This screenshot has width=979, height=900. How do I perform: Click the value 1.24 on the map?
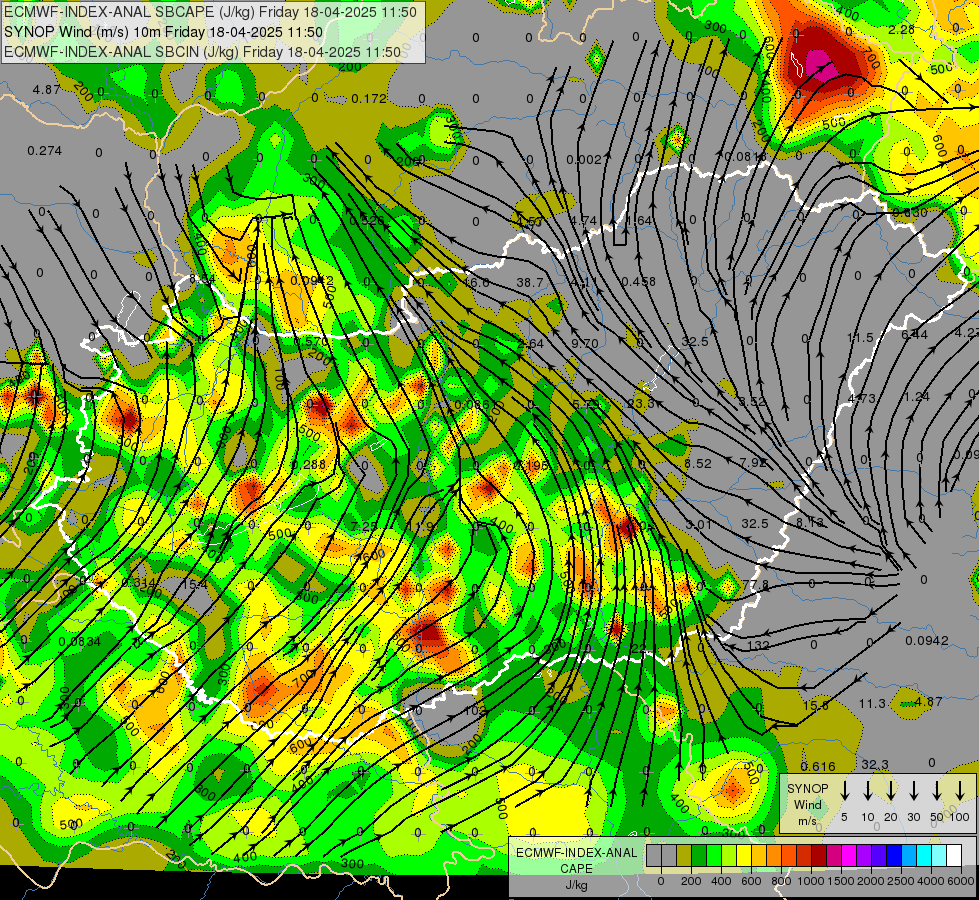(x=917, y=397)
